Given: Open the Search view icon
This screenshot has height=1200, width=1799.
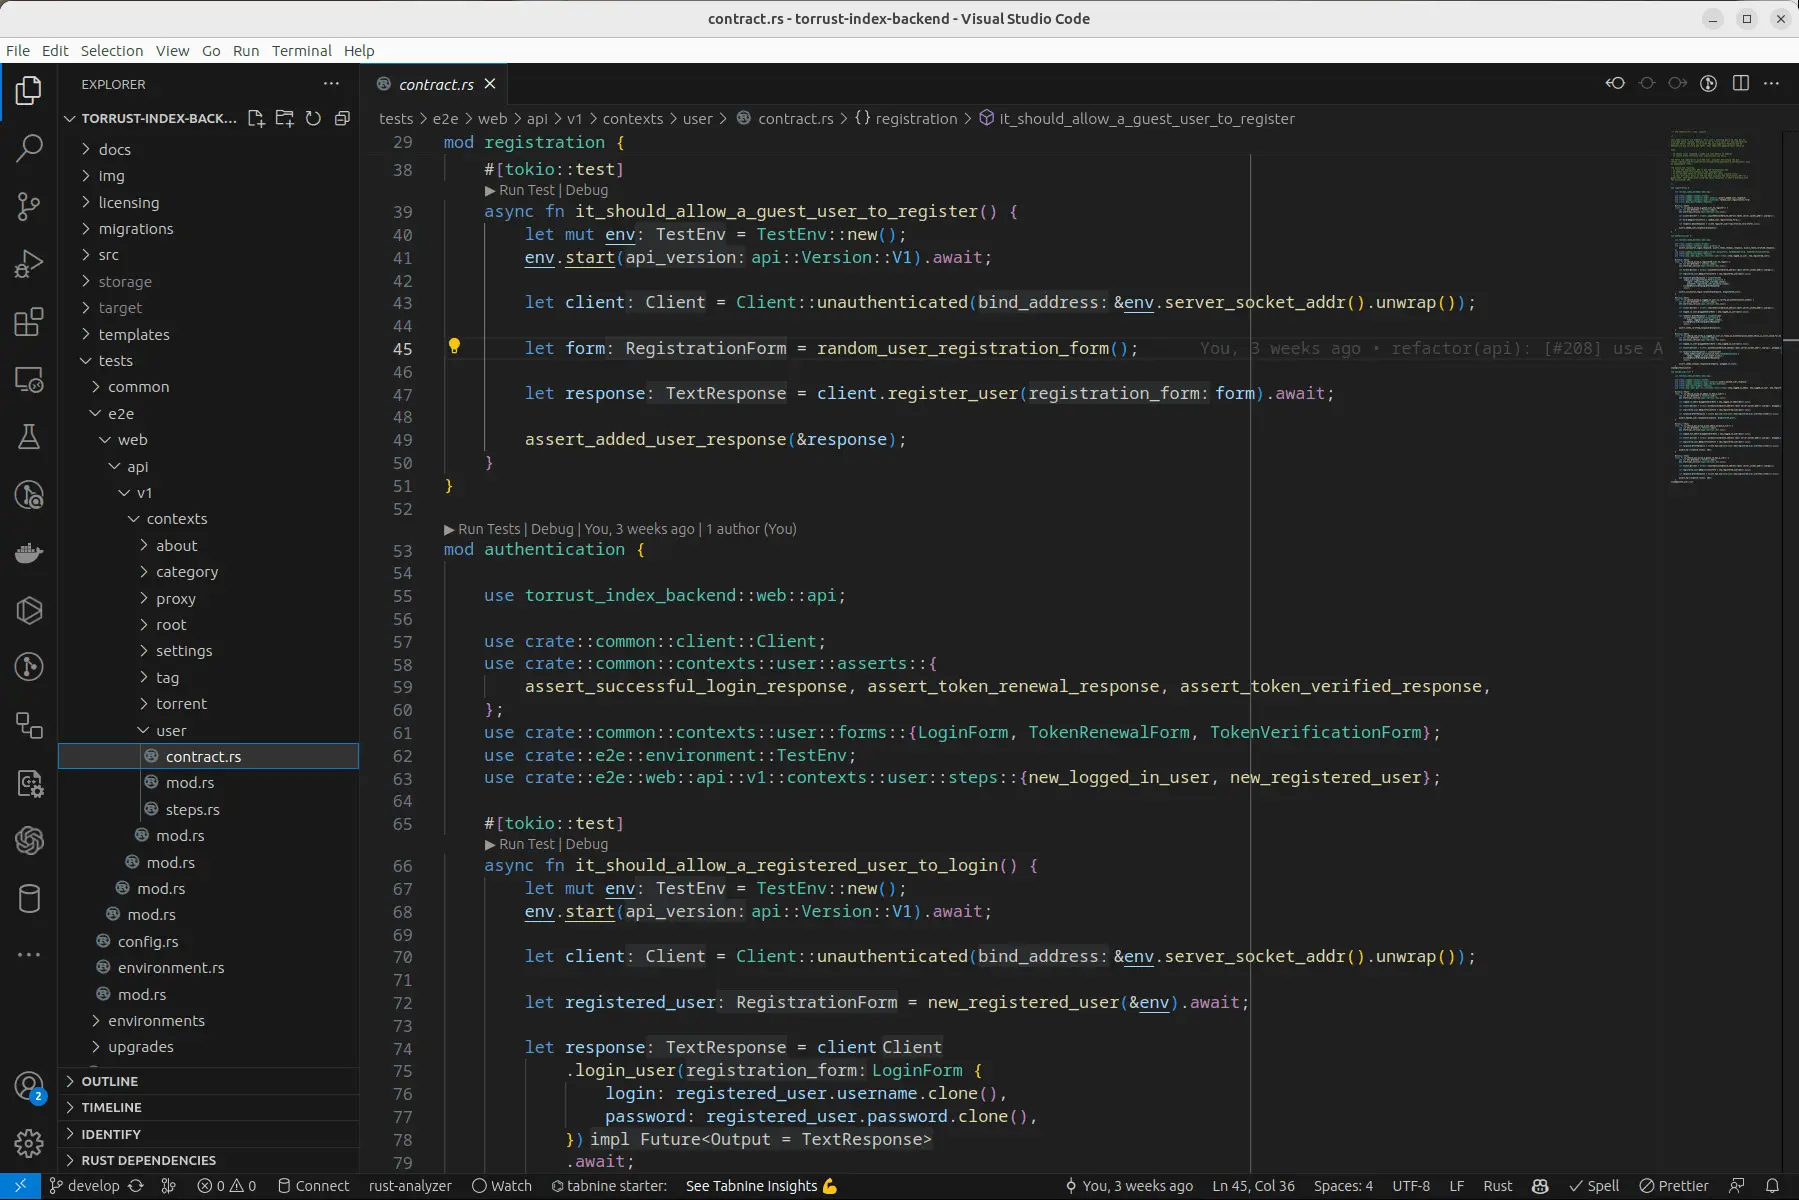Looking at the screenshot, I should point(29,149).
